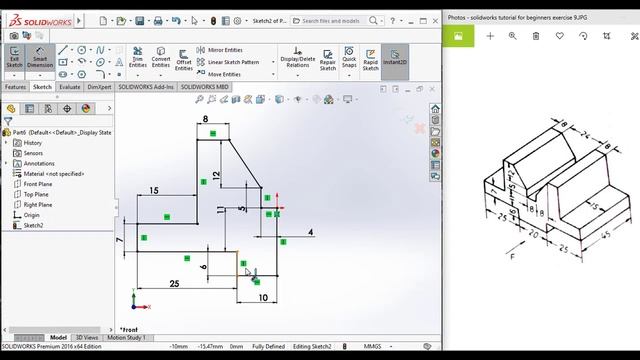Image resolution: width=640 pixels, height=360 pixels.
Task: Switch to the DimXpert tab
Action: pyautogui.click(x=99, y=87)
